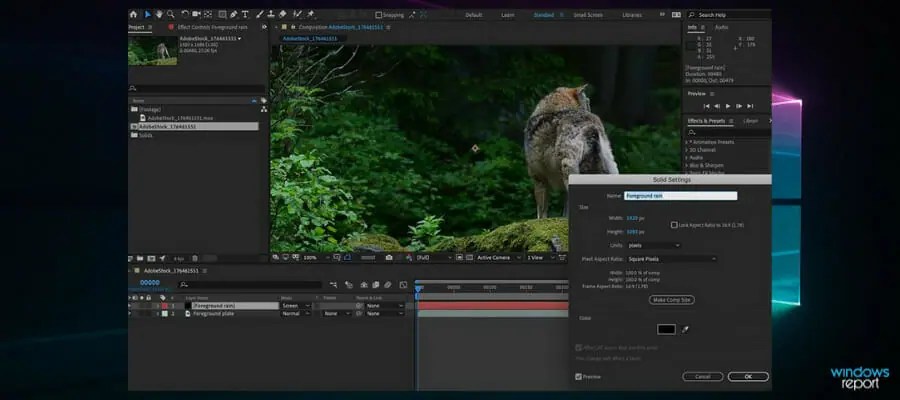Select the Puppet Pin tool
Screen dimensions: 900x400
(311, 15)
